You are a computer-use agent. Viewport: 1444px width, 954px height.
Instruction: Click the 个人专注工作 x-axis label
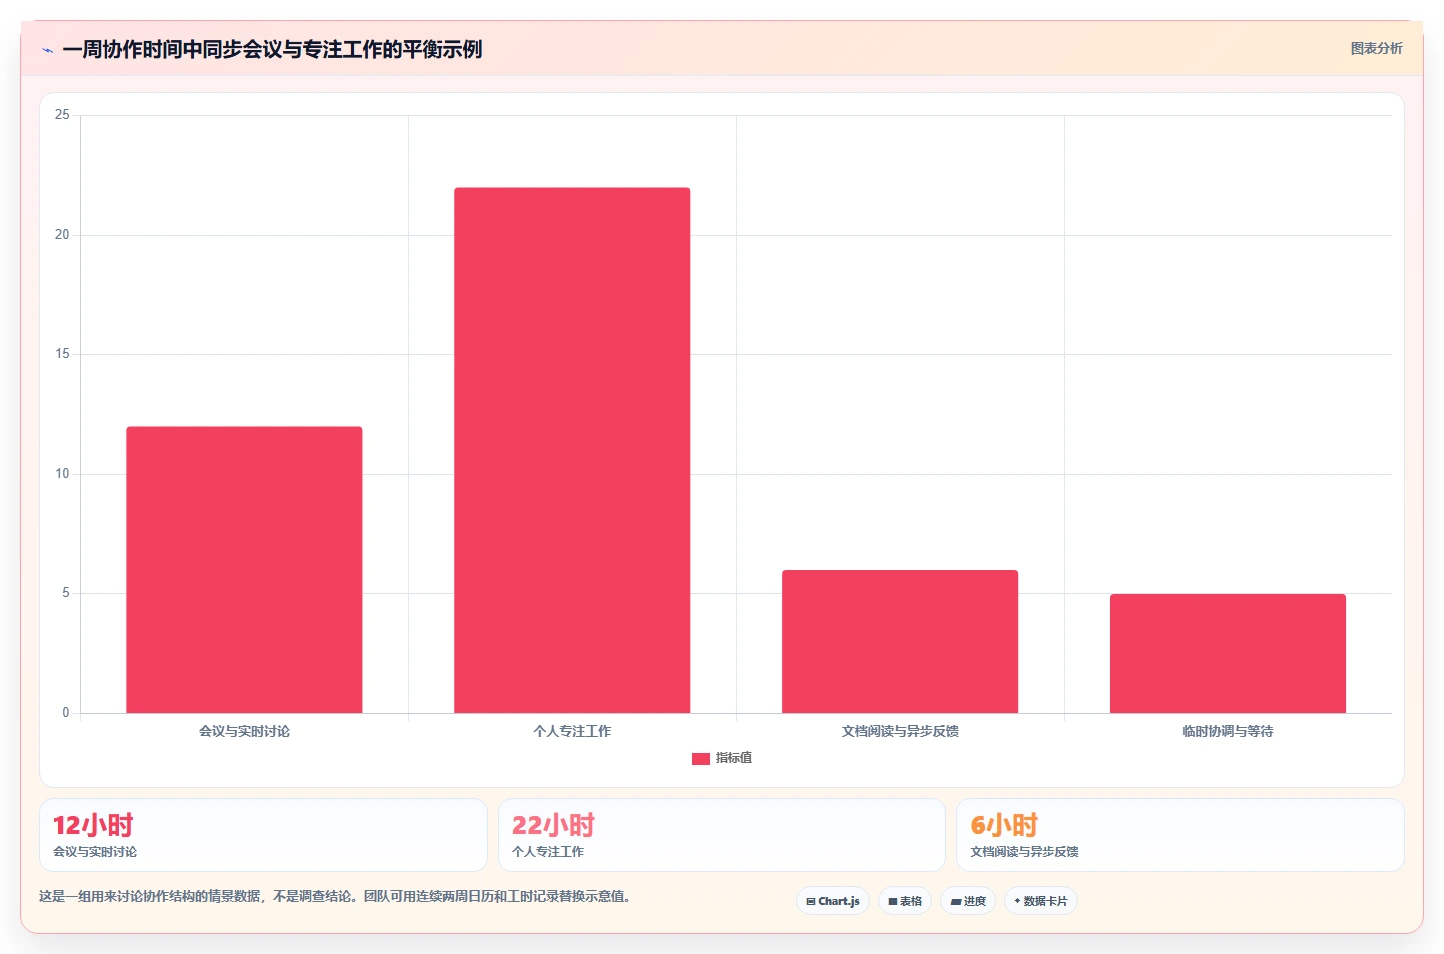pyautogui.click(x=572, y=731)
